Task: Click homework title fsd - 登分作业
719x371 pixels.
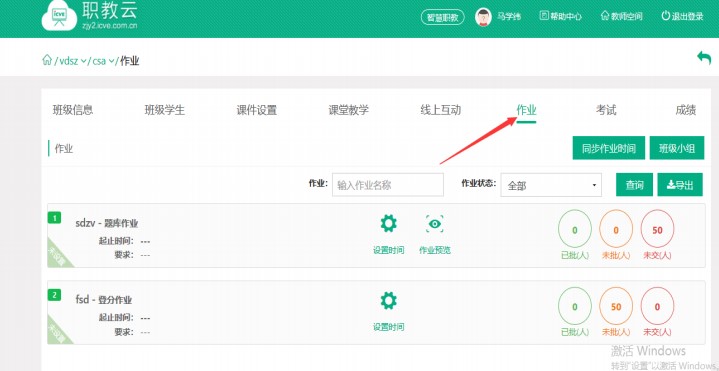Action: point(104,300)
